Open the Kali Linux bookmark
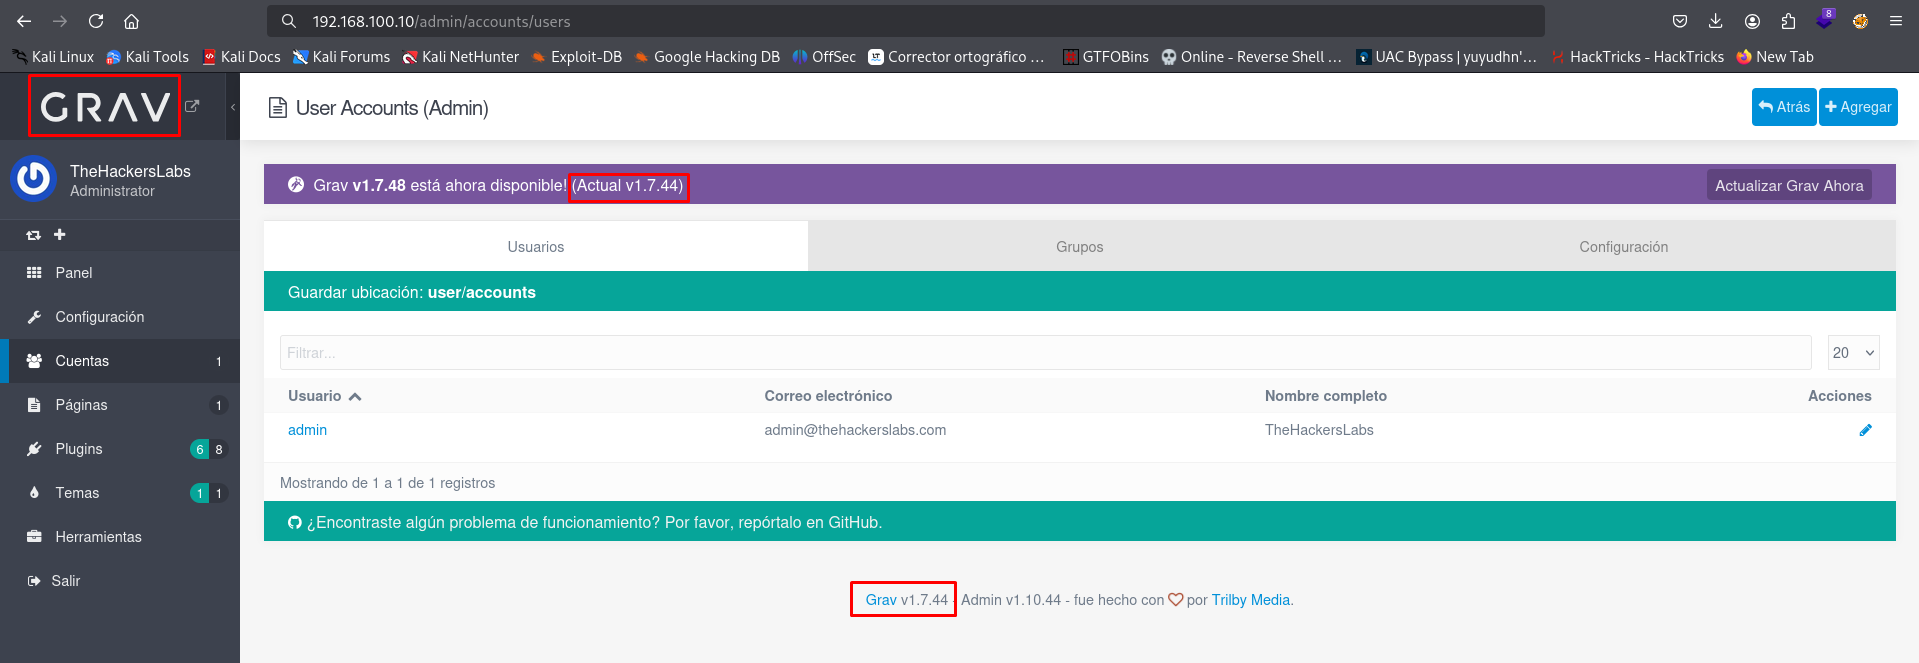Screen dimensions: 1919x663 (54, 57)
